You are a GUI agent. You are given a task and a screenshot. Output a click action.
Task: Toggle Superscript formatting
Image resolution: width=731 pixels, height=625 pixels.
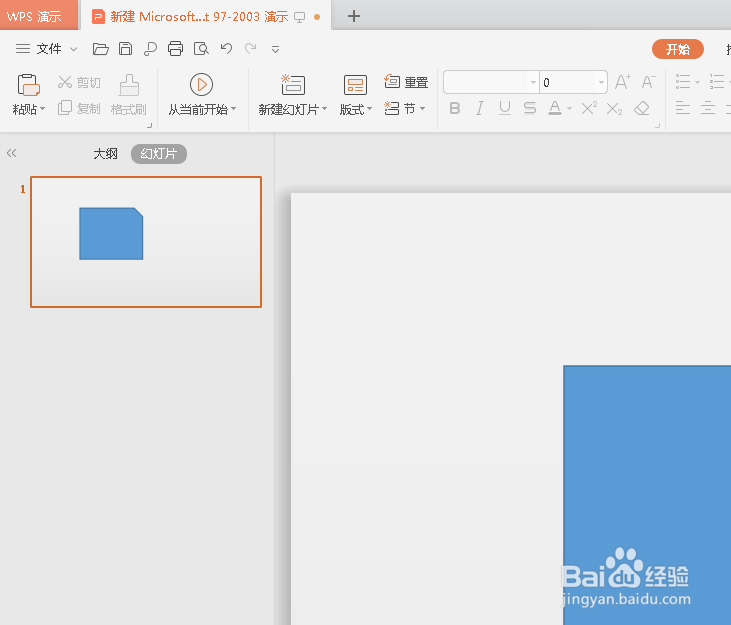[x=589, y=109]
